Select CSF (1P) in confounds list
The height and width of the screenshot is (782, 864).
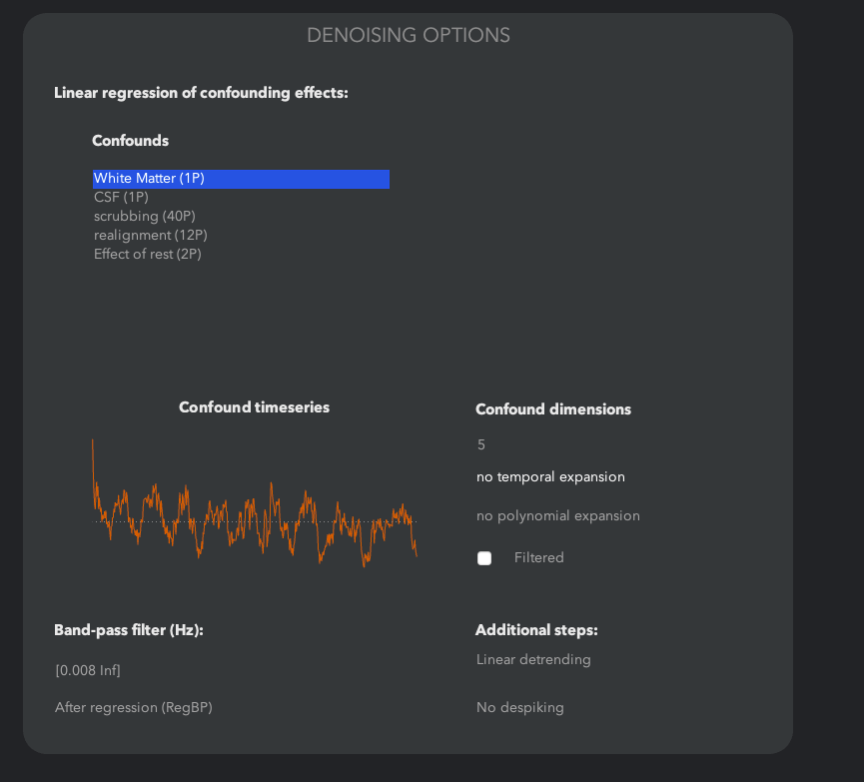(121, 197)
